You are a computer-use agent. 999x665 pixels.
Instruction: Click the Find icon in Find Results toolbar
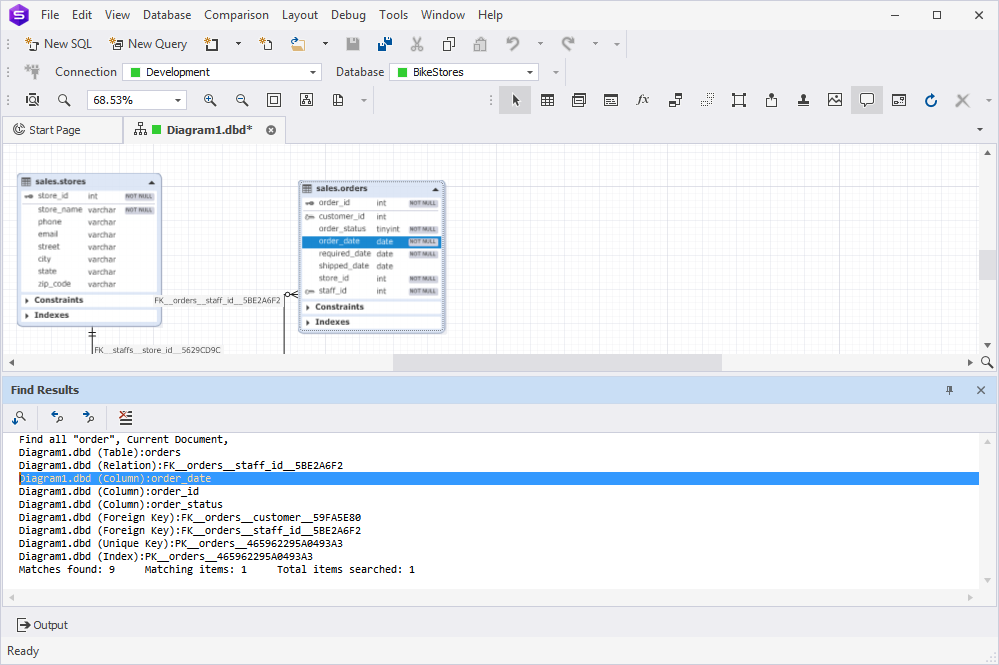click(19, 418)
